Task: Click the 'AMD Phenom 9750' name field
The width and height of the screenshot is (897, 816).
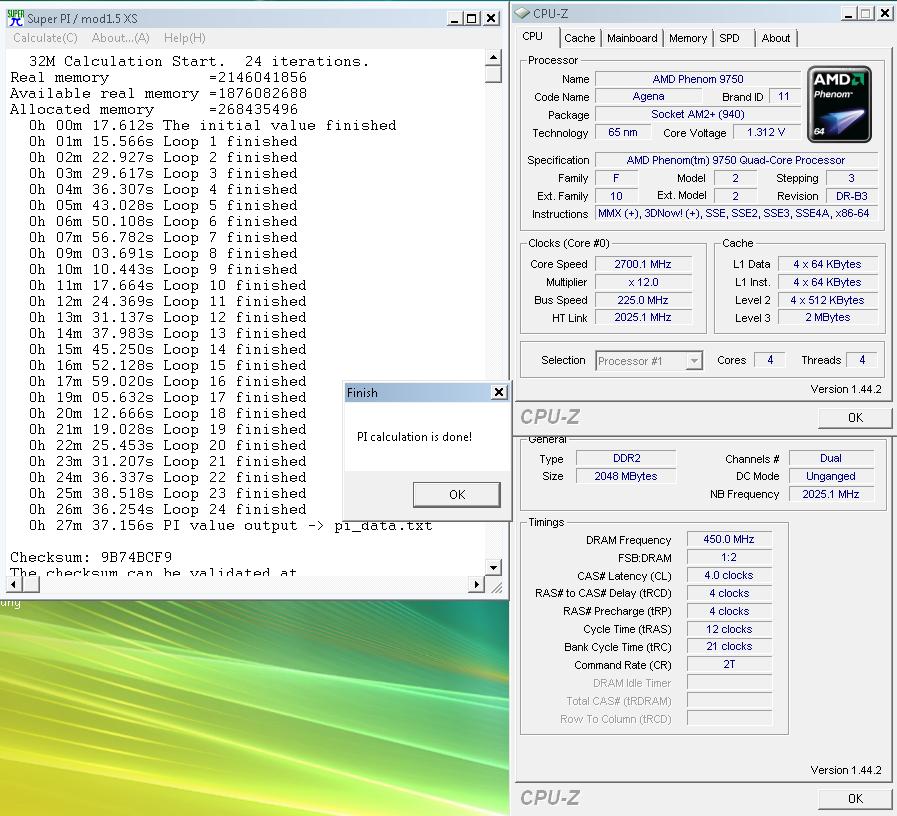Action: tap(698, 79)
